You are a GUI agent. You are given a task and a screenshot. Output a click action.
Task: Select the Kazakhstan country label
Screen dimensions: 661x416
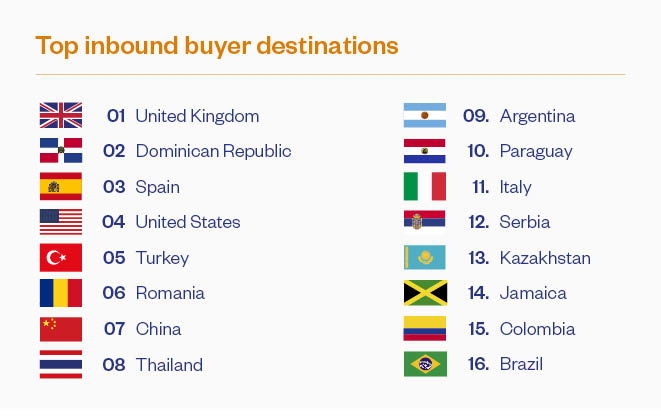coord(545,258)
